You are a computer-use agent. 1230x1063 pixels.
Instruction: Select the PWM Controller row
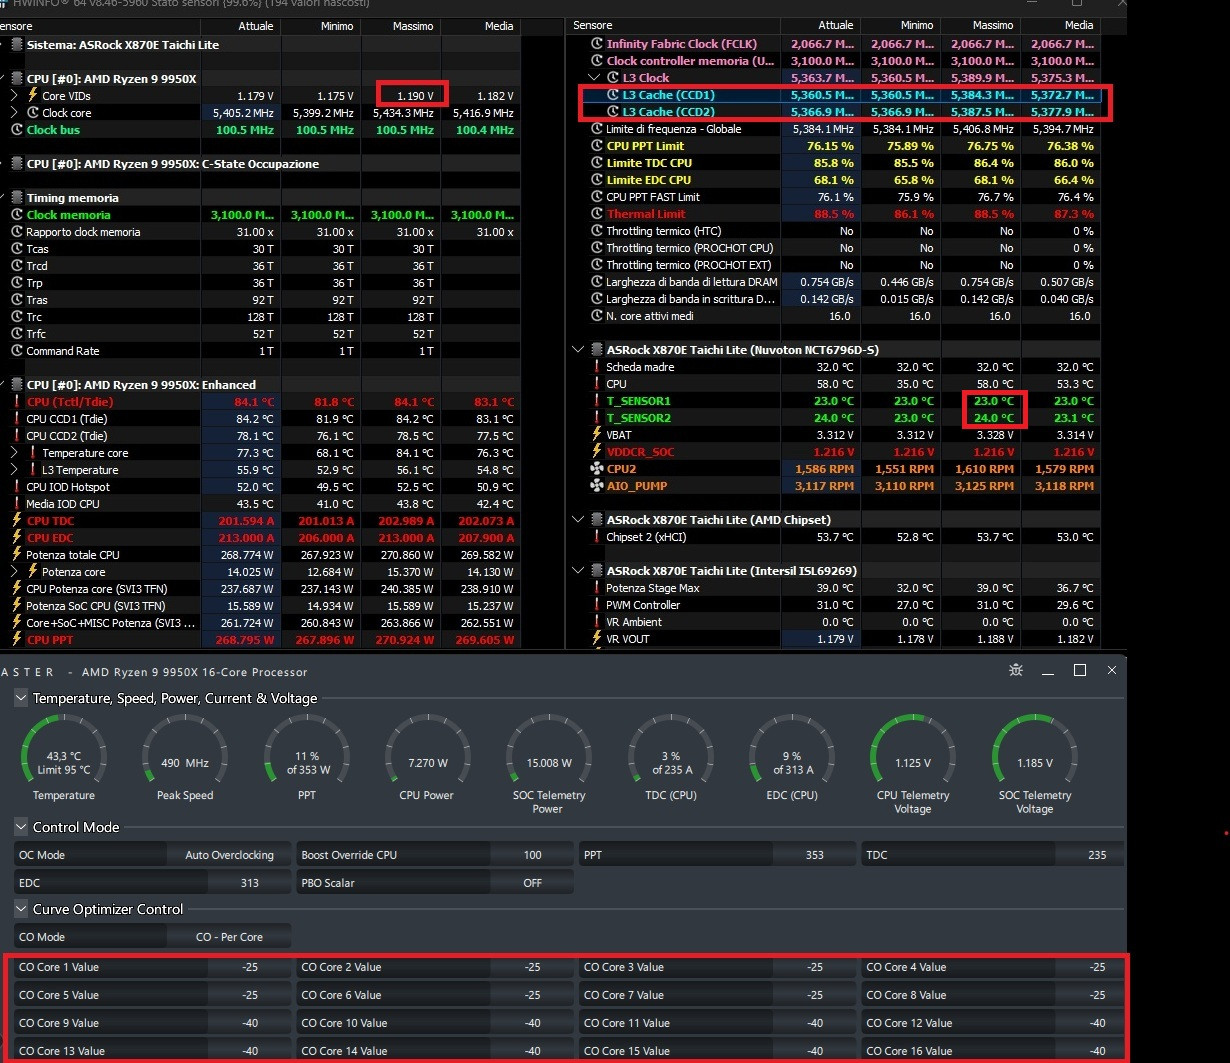[836, 605]
